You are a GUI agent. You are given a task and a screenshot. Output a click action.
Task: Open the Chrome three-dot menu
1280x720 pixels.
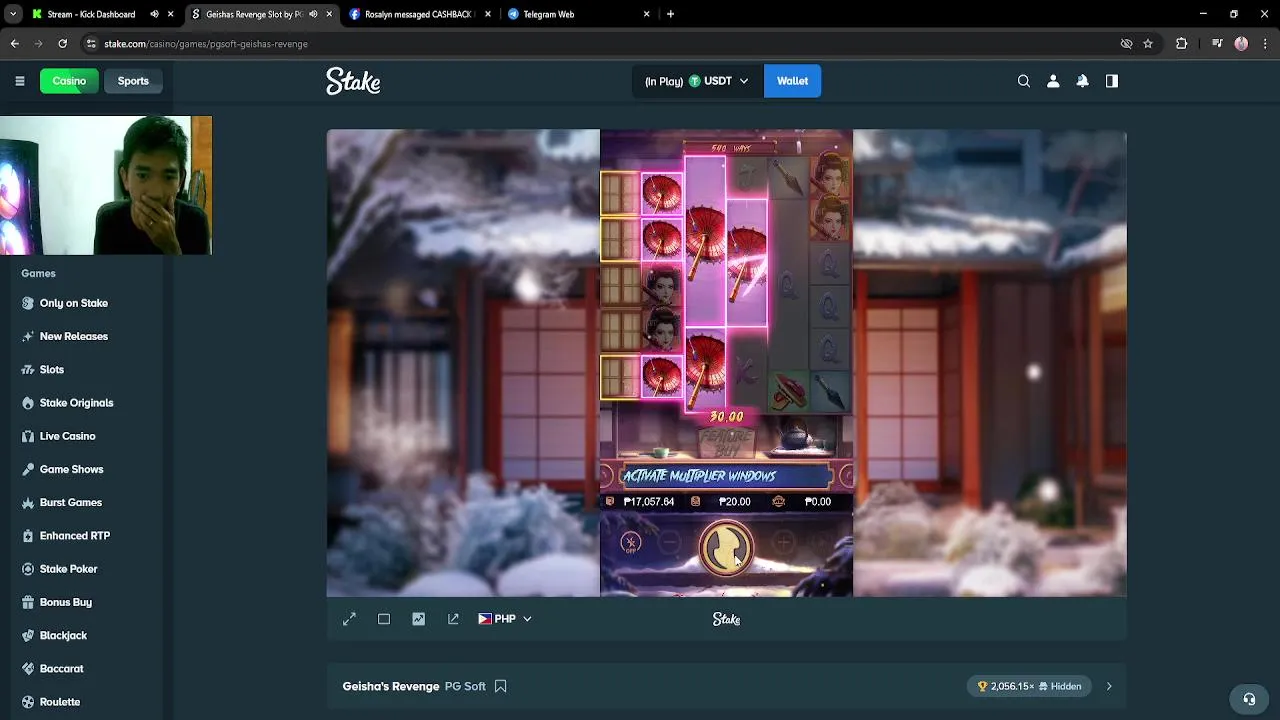pyautogui.click(x=1265, y=44)
